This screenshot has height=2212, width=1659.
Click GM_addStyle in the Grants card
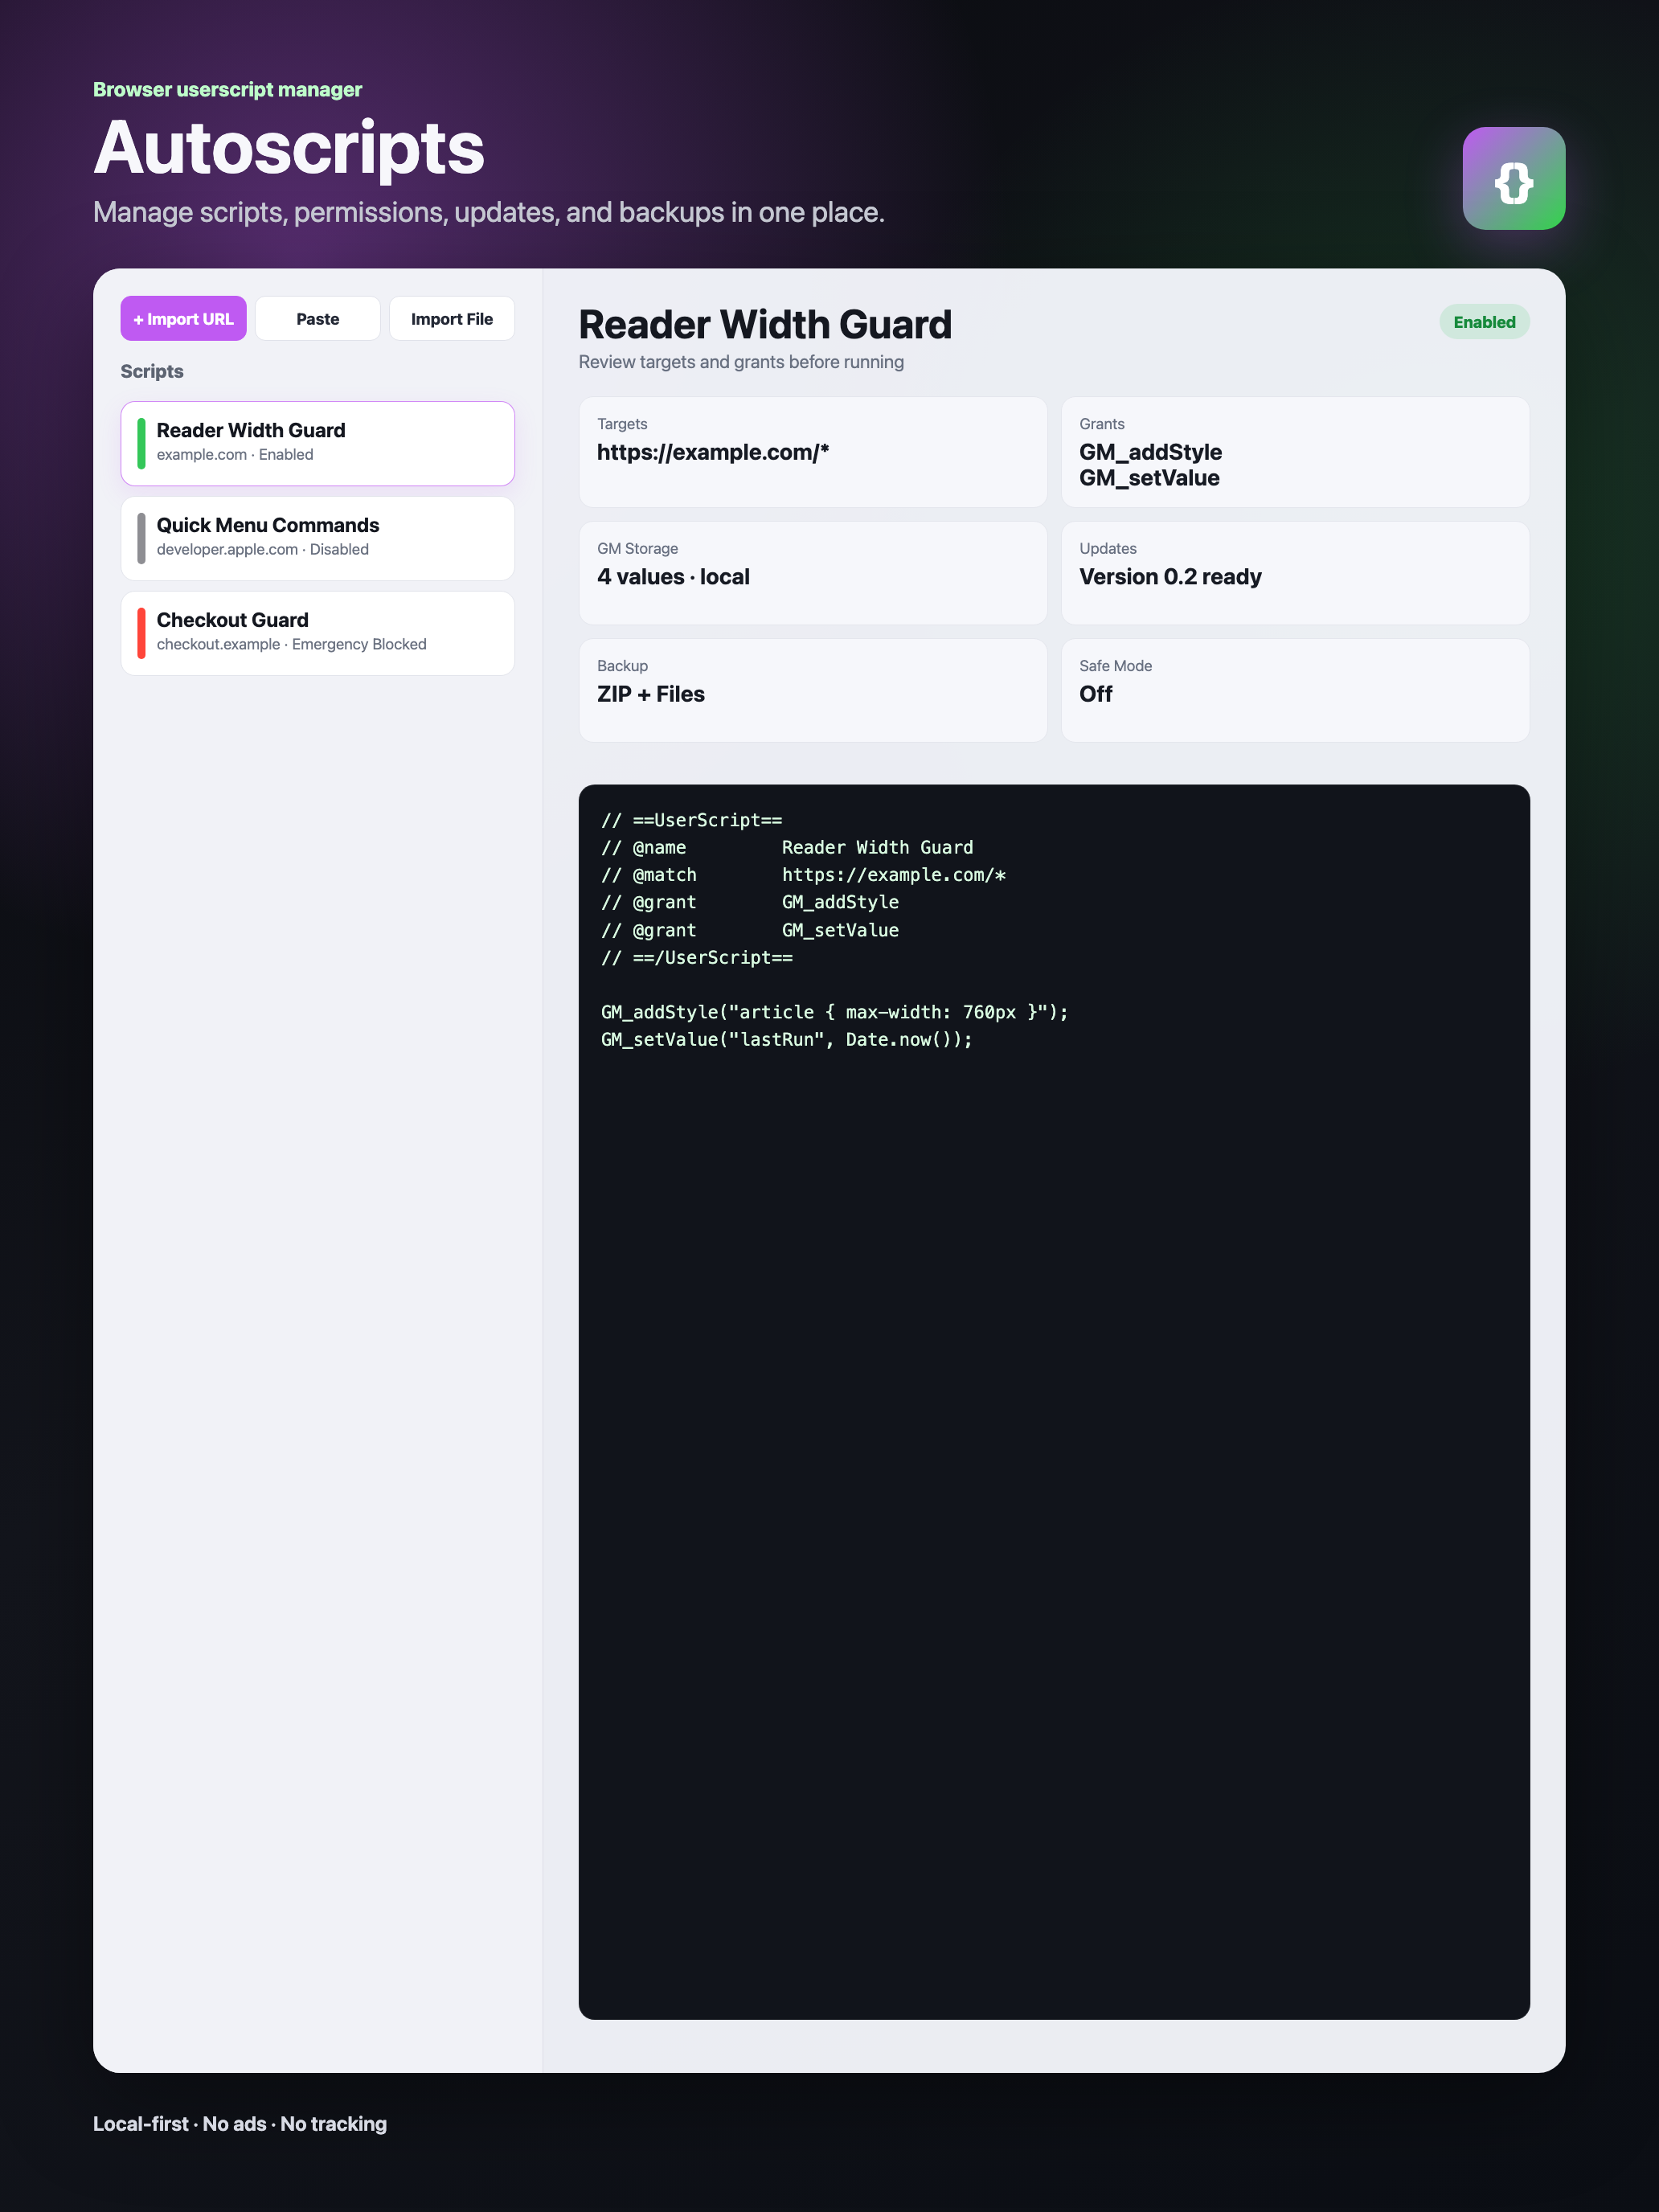coord(1150,452)
